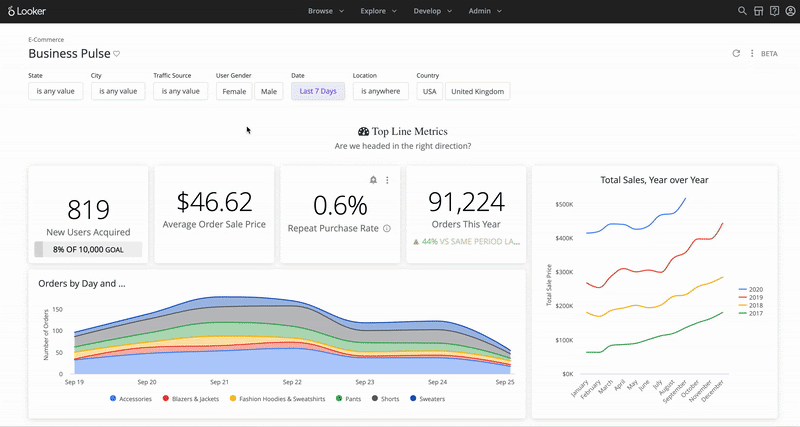Screen dimensions: 800x427
Task: Click the alert bell on Repeat Purchase Rate
Action: click(x=373, y=180)
